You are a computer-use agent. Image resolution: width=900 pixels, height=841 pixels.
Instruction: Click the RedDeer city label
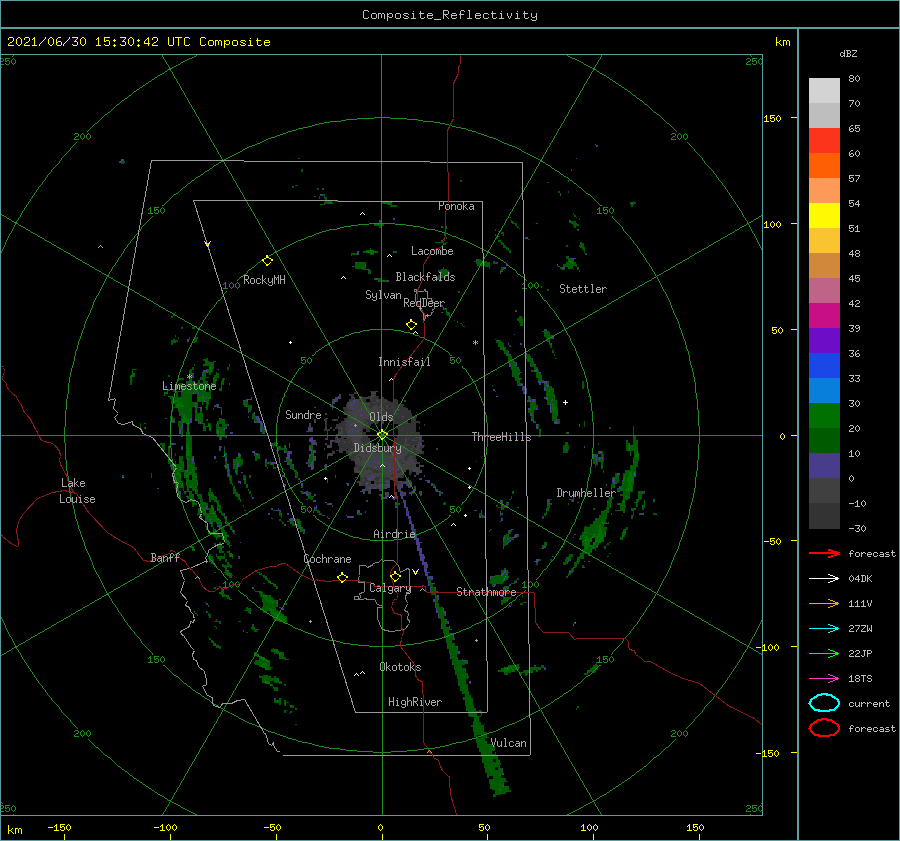pyautogui.click(x=424, y=303)
